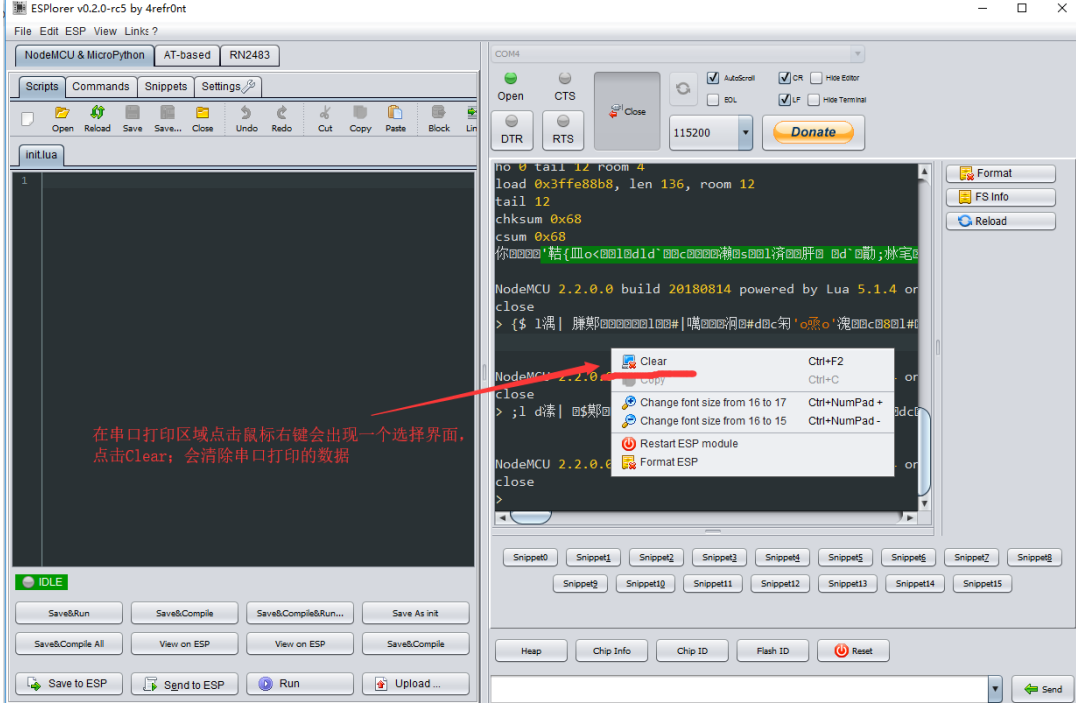Screen dimensions: 1076x706
Task: Click the Save As toolbar icon
Action: [167, 119]
